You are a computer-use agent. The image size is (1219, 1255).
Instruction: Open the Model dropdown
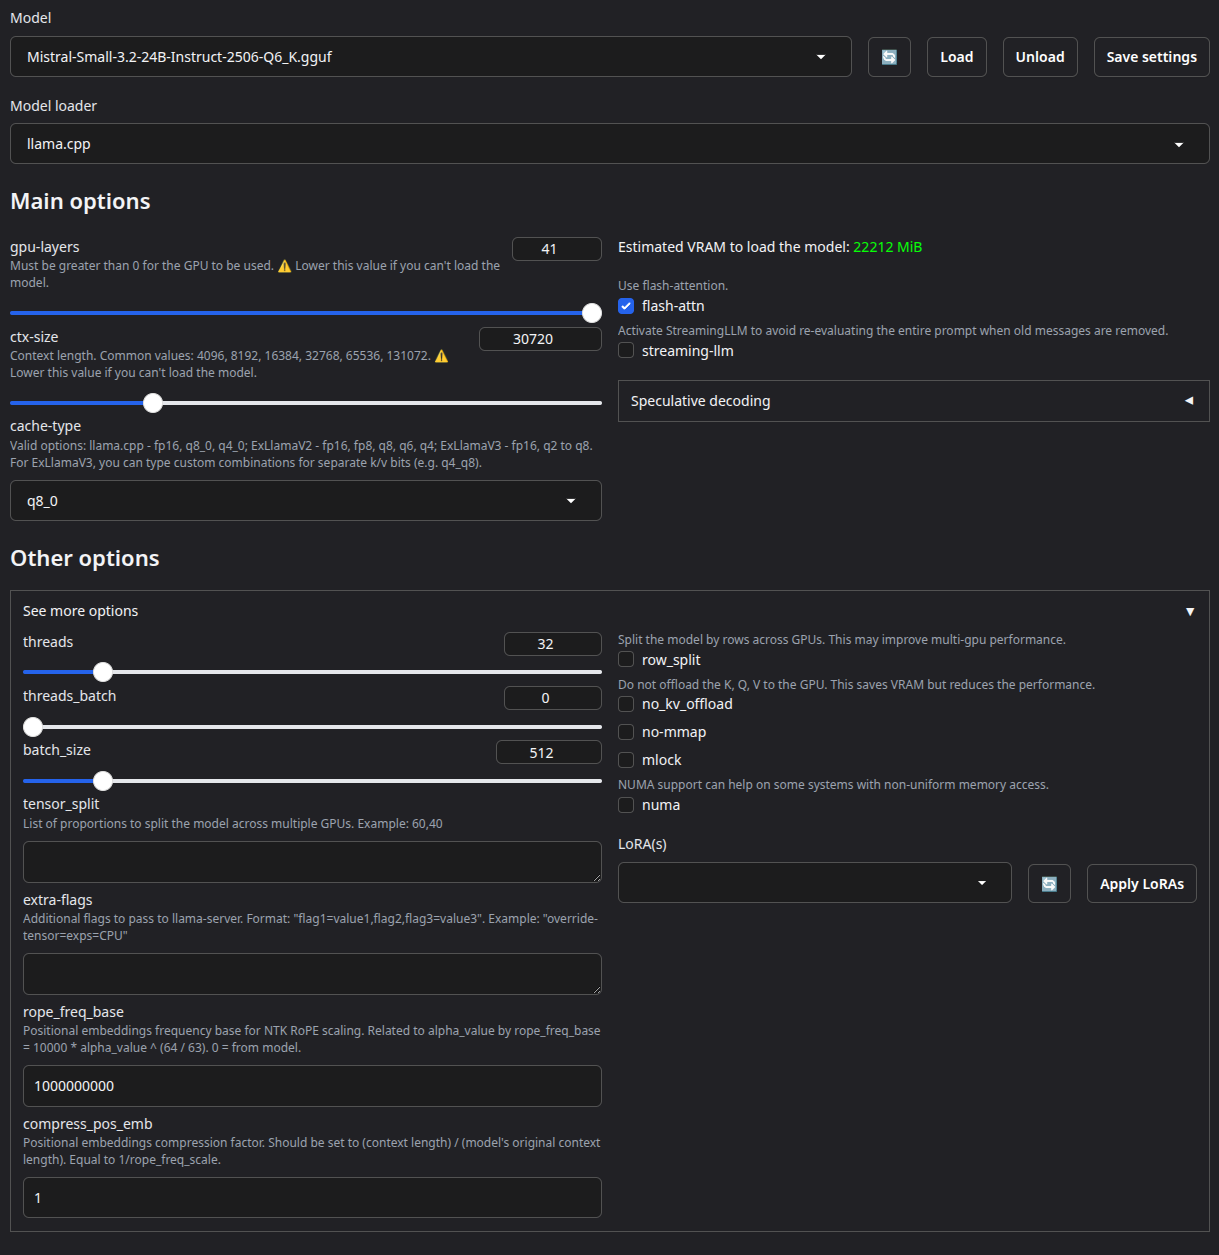click(431, 57)
